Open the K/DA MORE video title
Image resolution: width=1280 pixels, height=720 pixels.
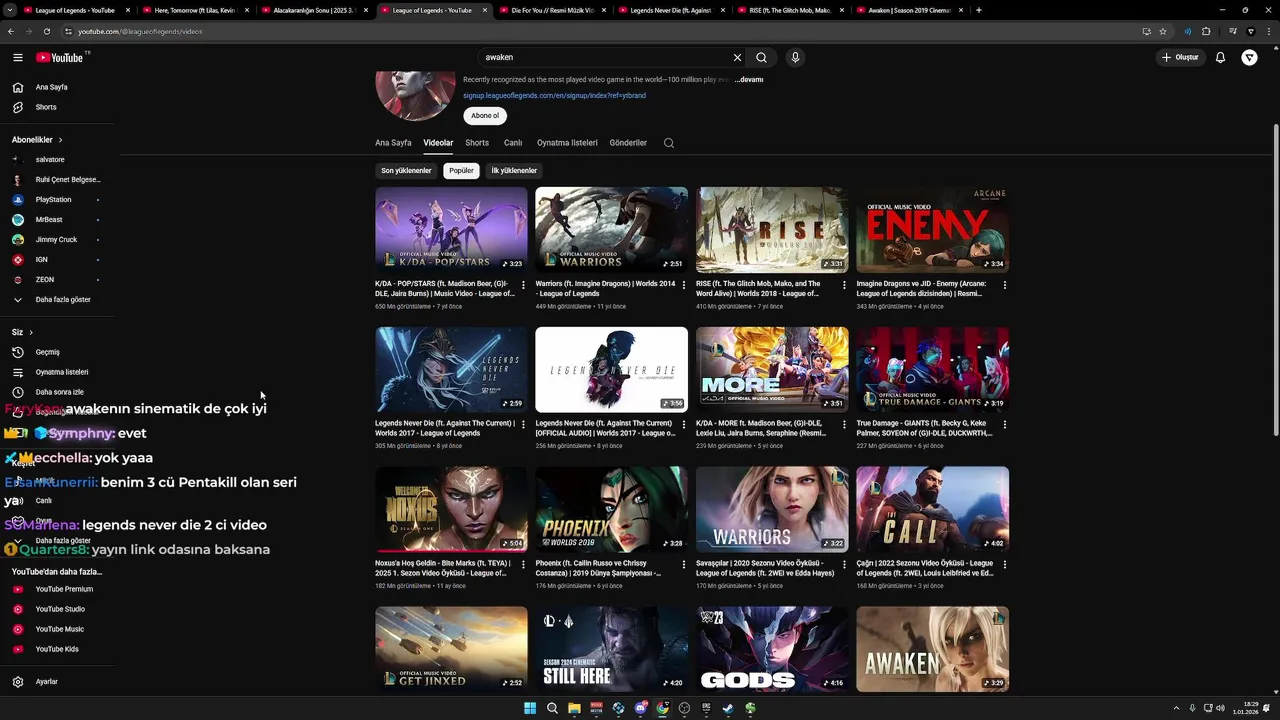coord(762,428)
